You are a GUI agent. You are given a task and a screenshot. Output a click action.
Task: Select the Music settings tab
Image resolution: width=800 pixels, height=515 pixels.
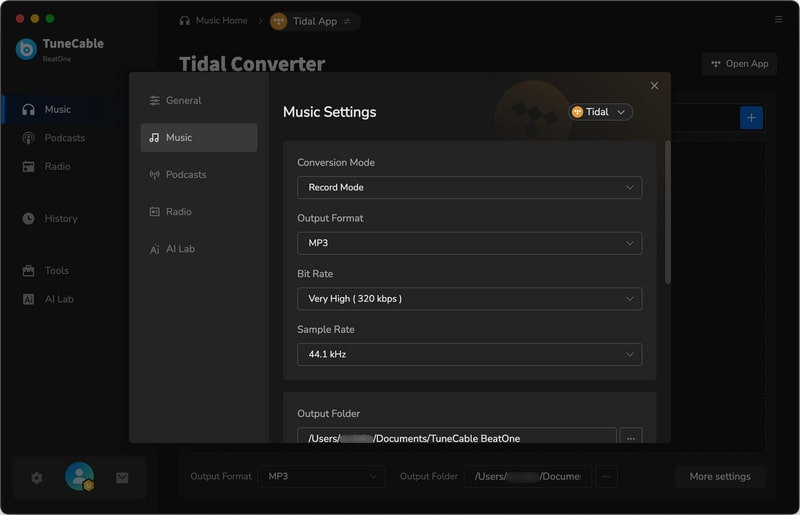(198, 137)
